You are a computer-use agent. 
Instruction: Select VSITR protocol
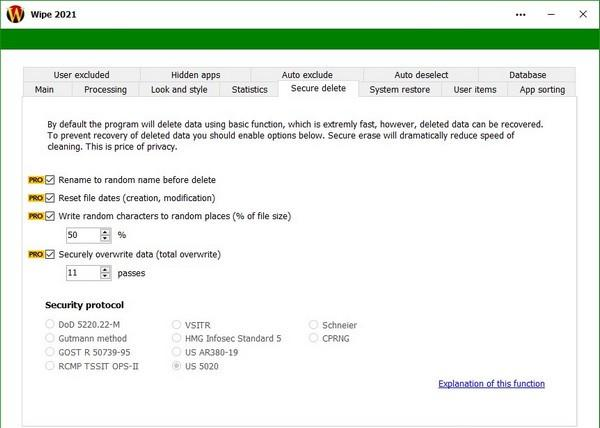pyautogui.click(x=176, y=325)
